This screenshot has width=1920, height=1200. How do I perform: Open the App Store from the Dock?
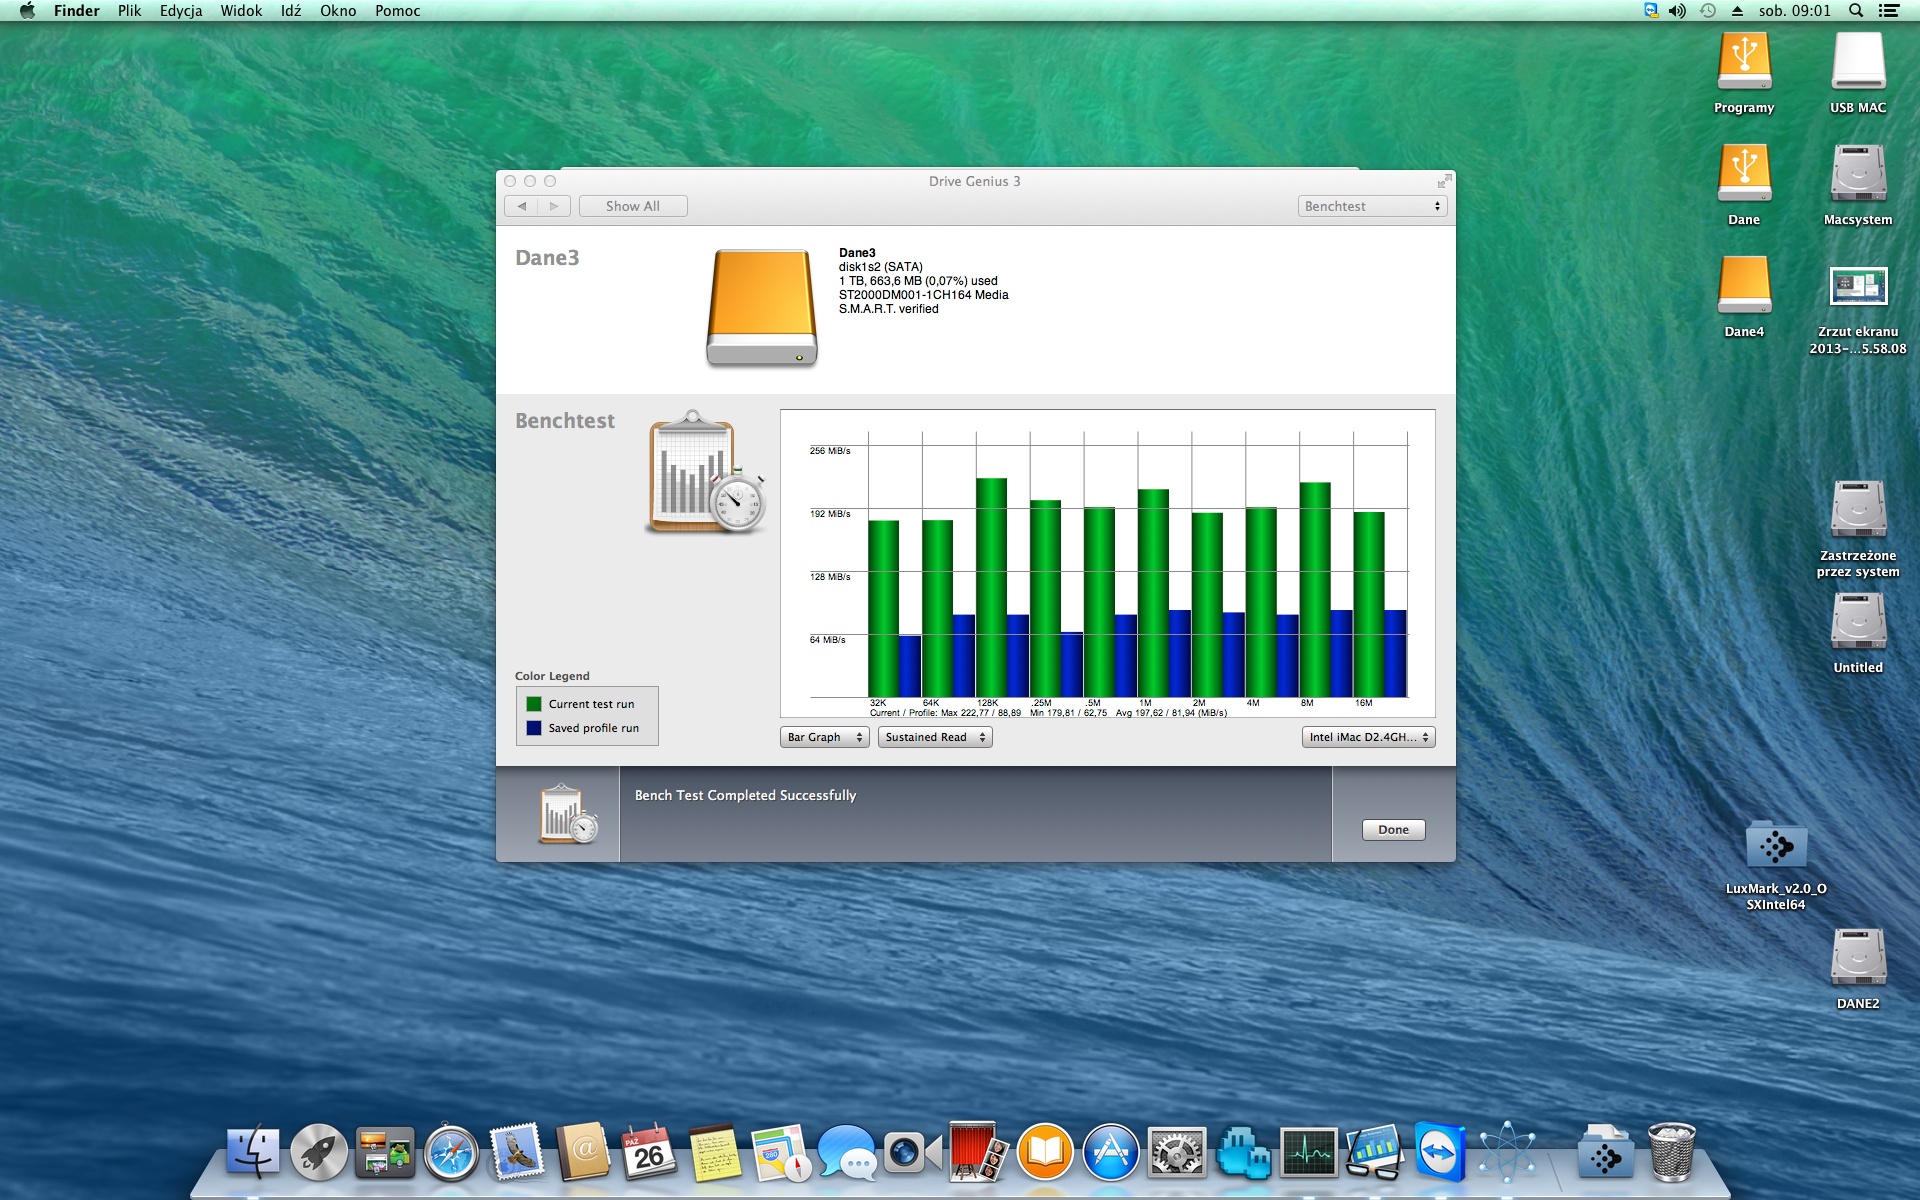click(1111, 1152)
